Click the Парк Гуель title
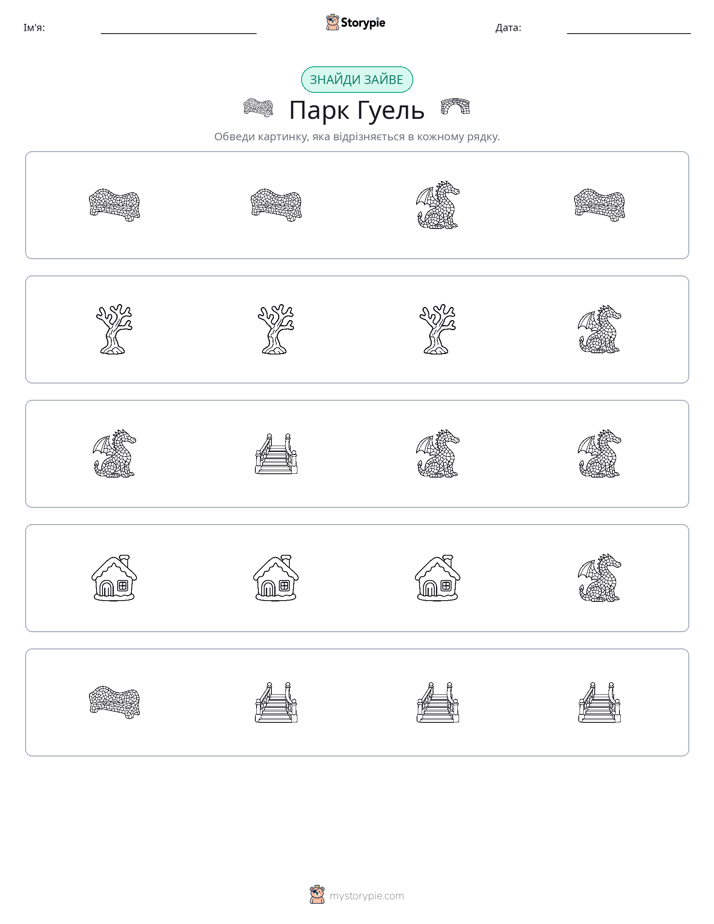Screen dimensions: 714x924 [x=356, y=110]
